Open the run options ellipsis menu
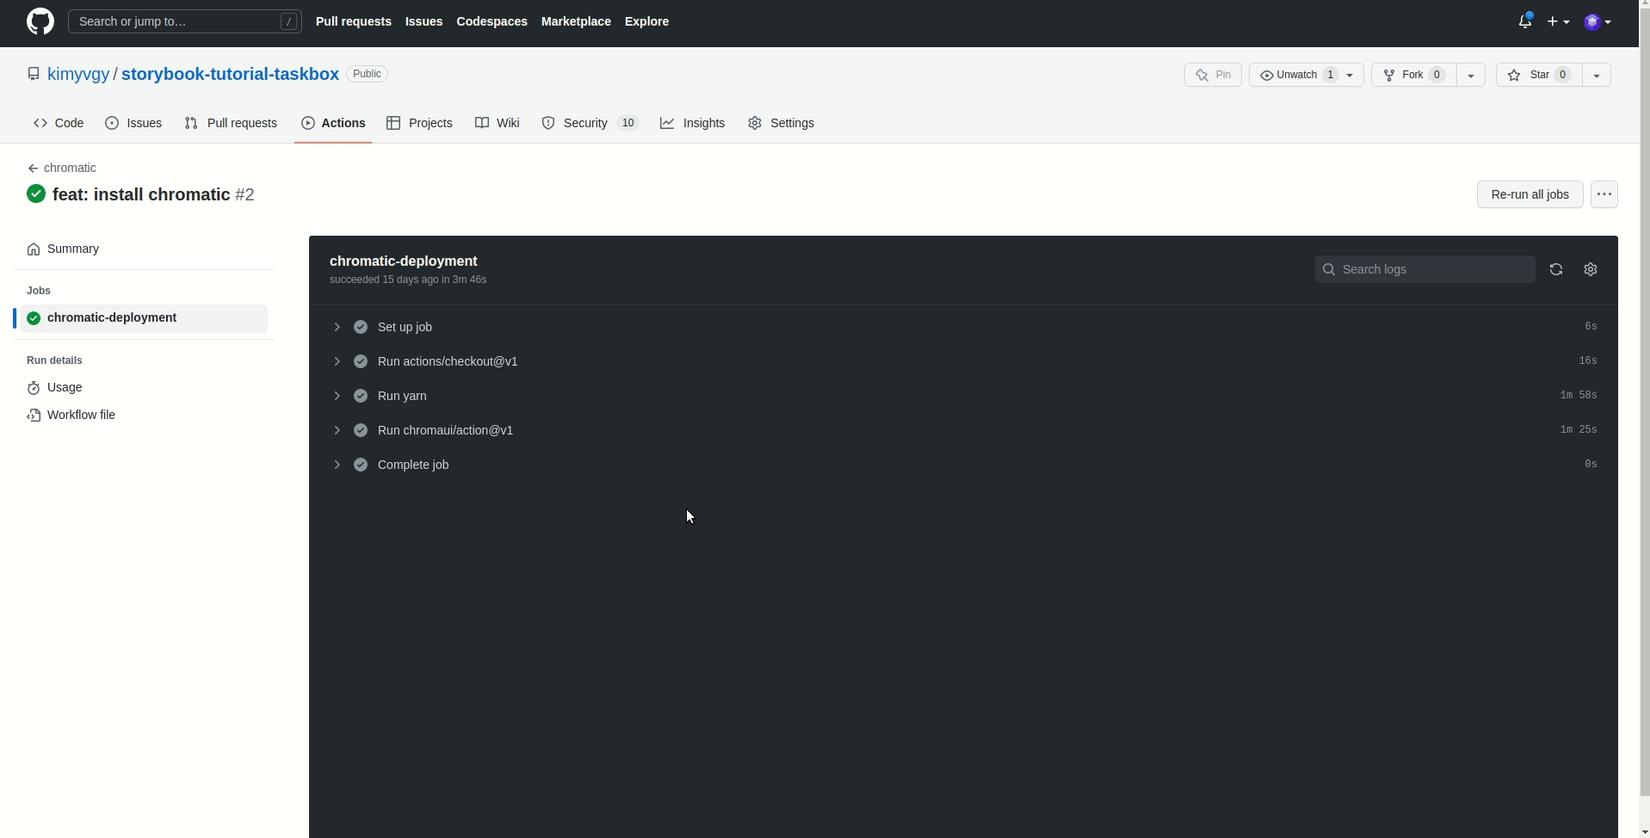This screenshot has height=838, width=1650. pyautogui.click(x=1604, y=194)
